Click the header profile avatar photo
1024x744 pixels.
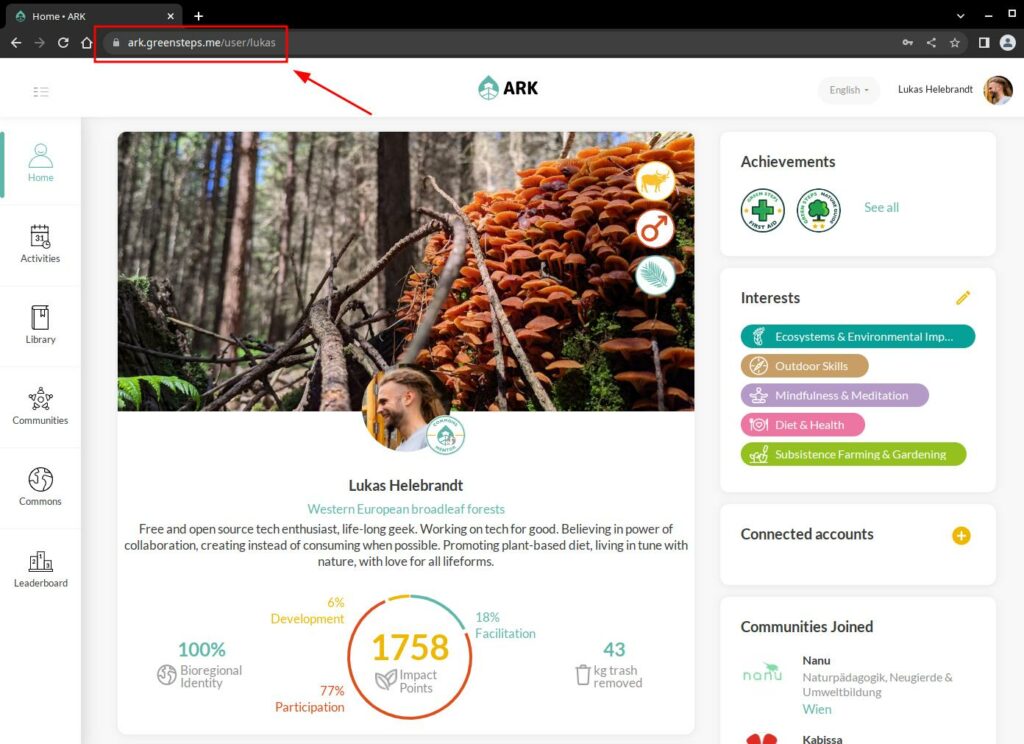[999, 89]
